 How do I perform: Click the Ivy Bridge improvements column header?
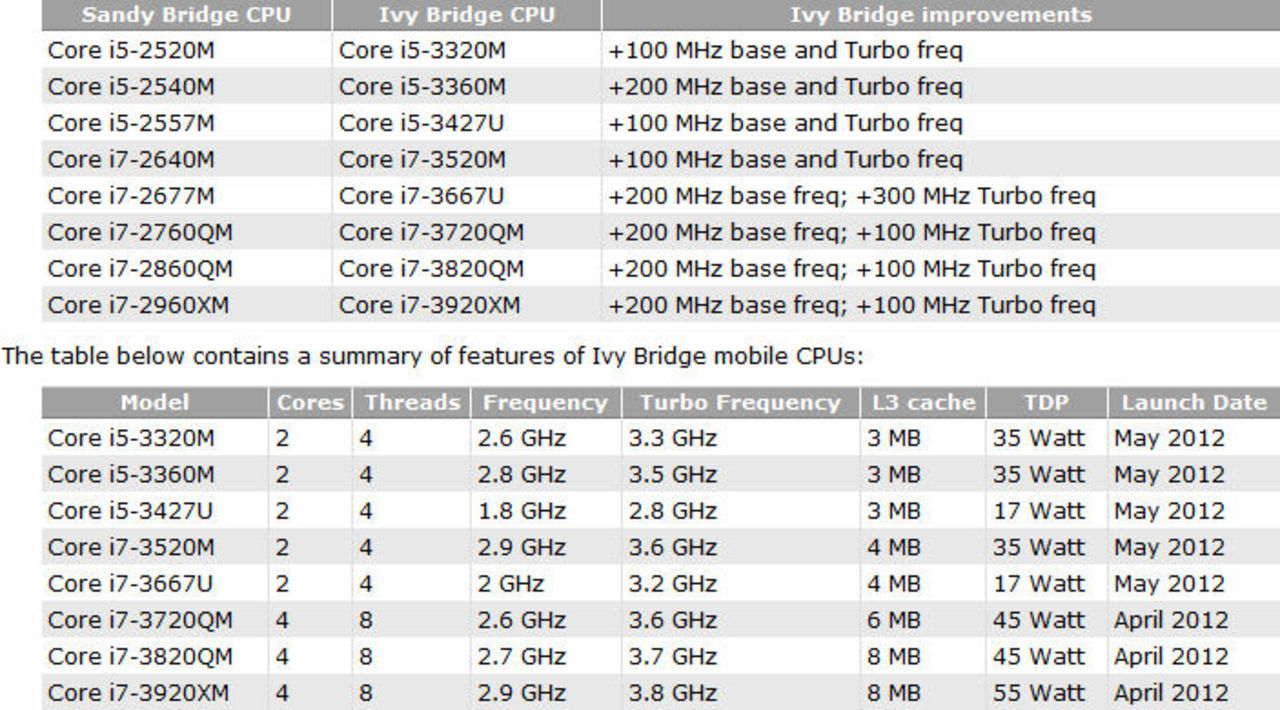[x=940, y=15]
